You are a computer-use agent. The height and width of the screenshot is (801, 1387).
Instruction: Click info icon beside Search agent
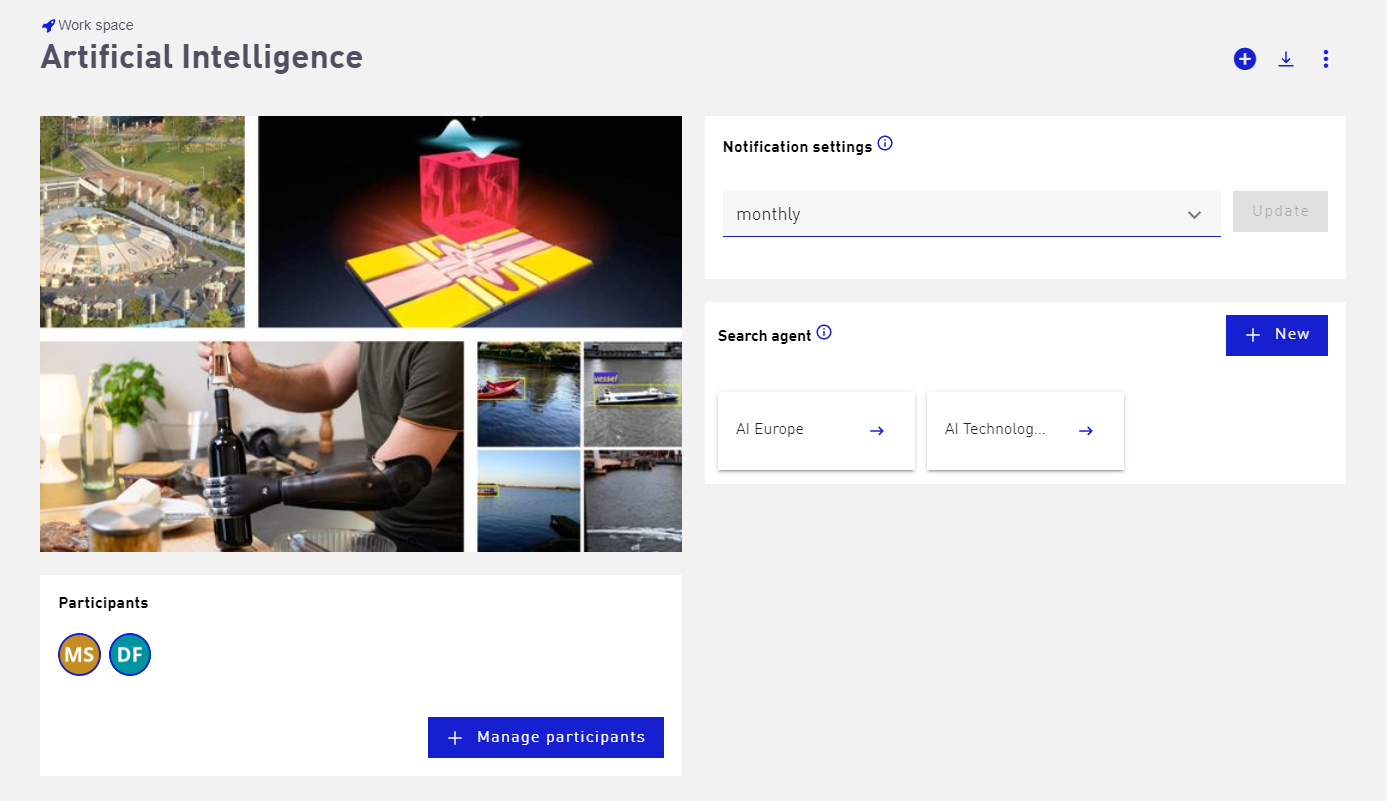coord(824,333)
